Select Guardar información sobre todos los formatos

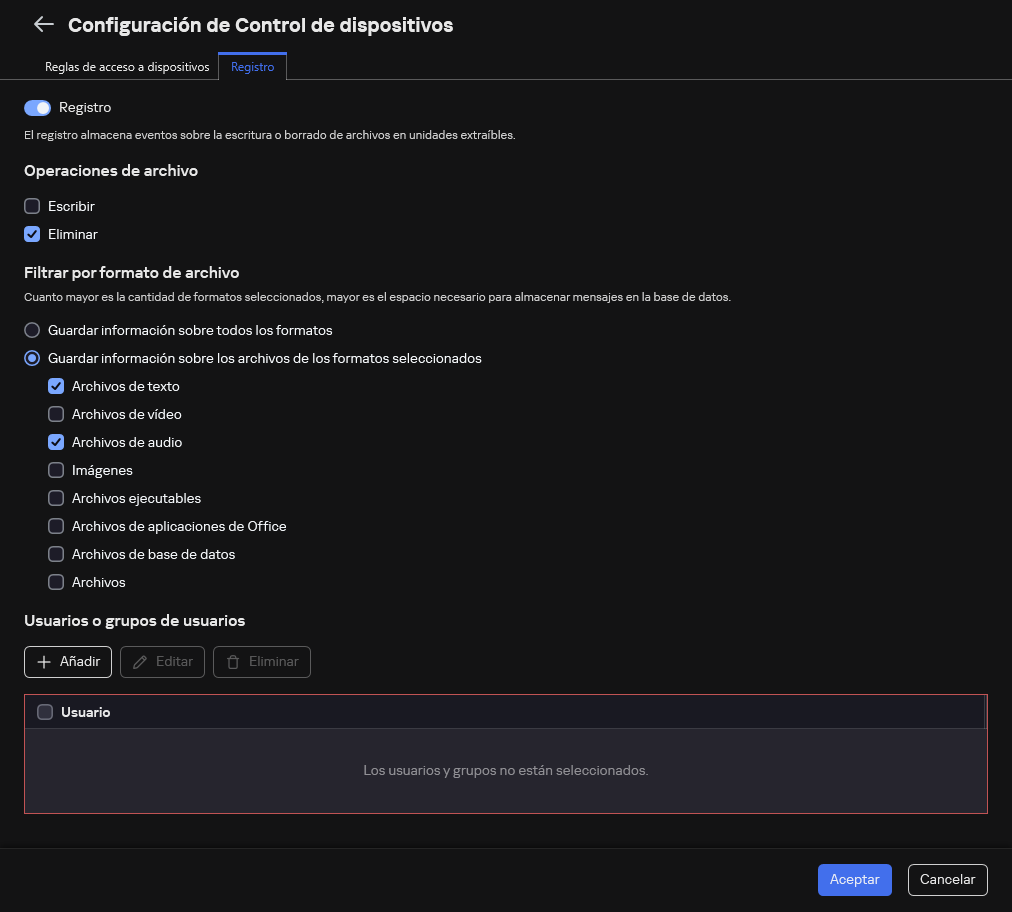tap(31, 330)
